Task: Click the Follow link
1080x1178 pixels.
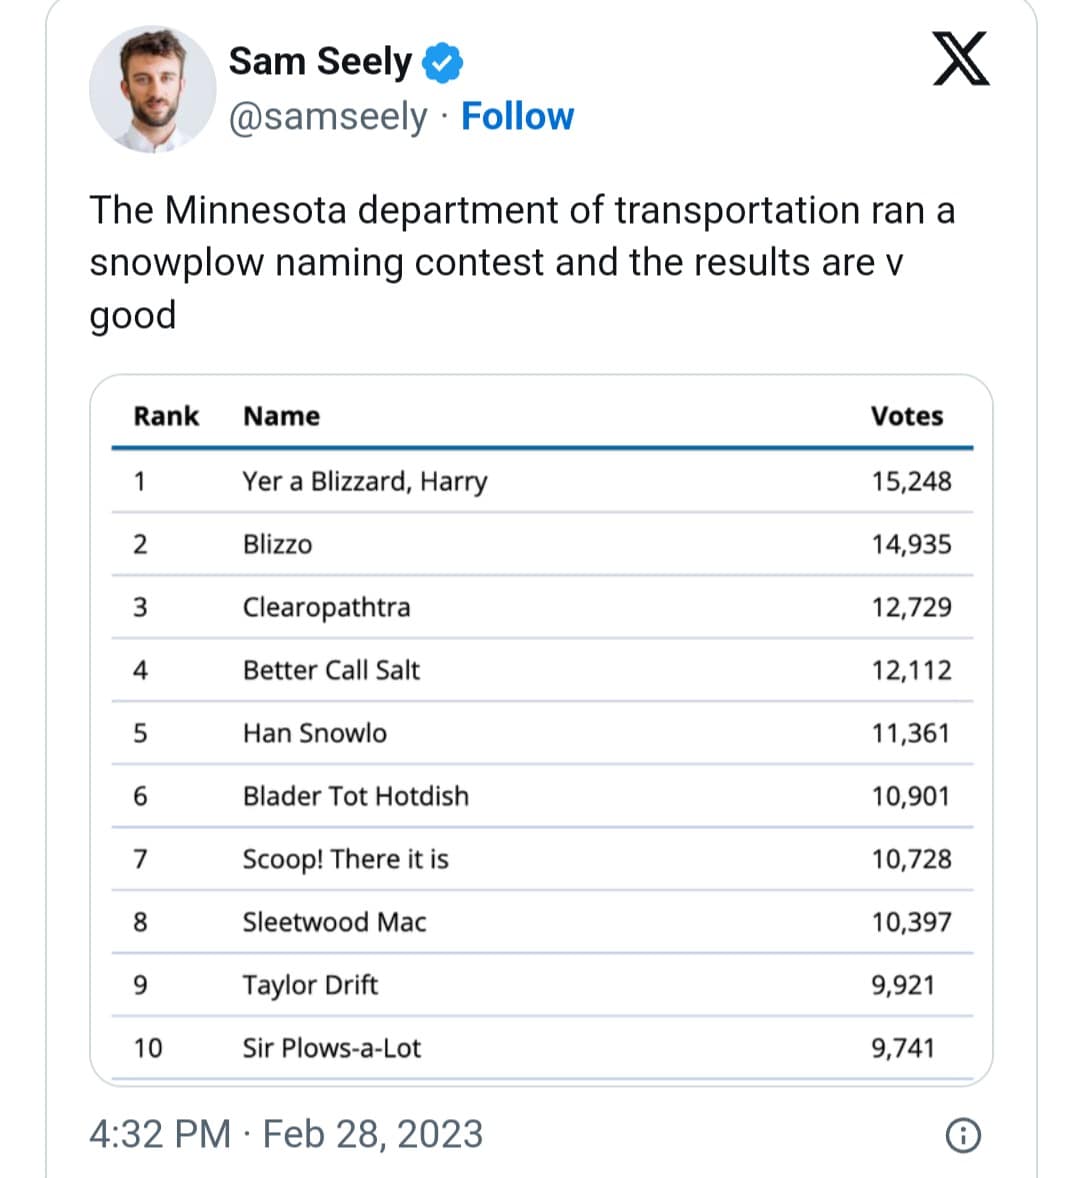Action: [x=517, y=117]
